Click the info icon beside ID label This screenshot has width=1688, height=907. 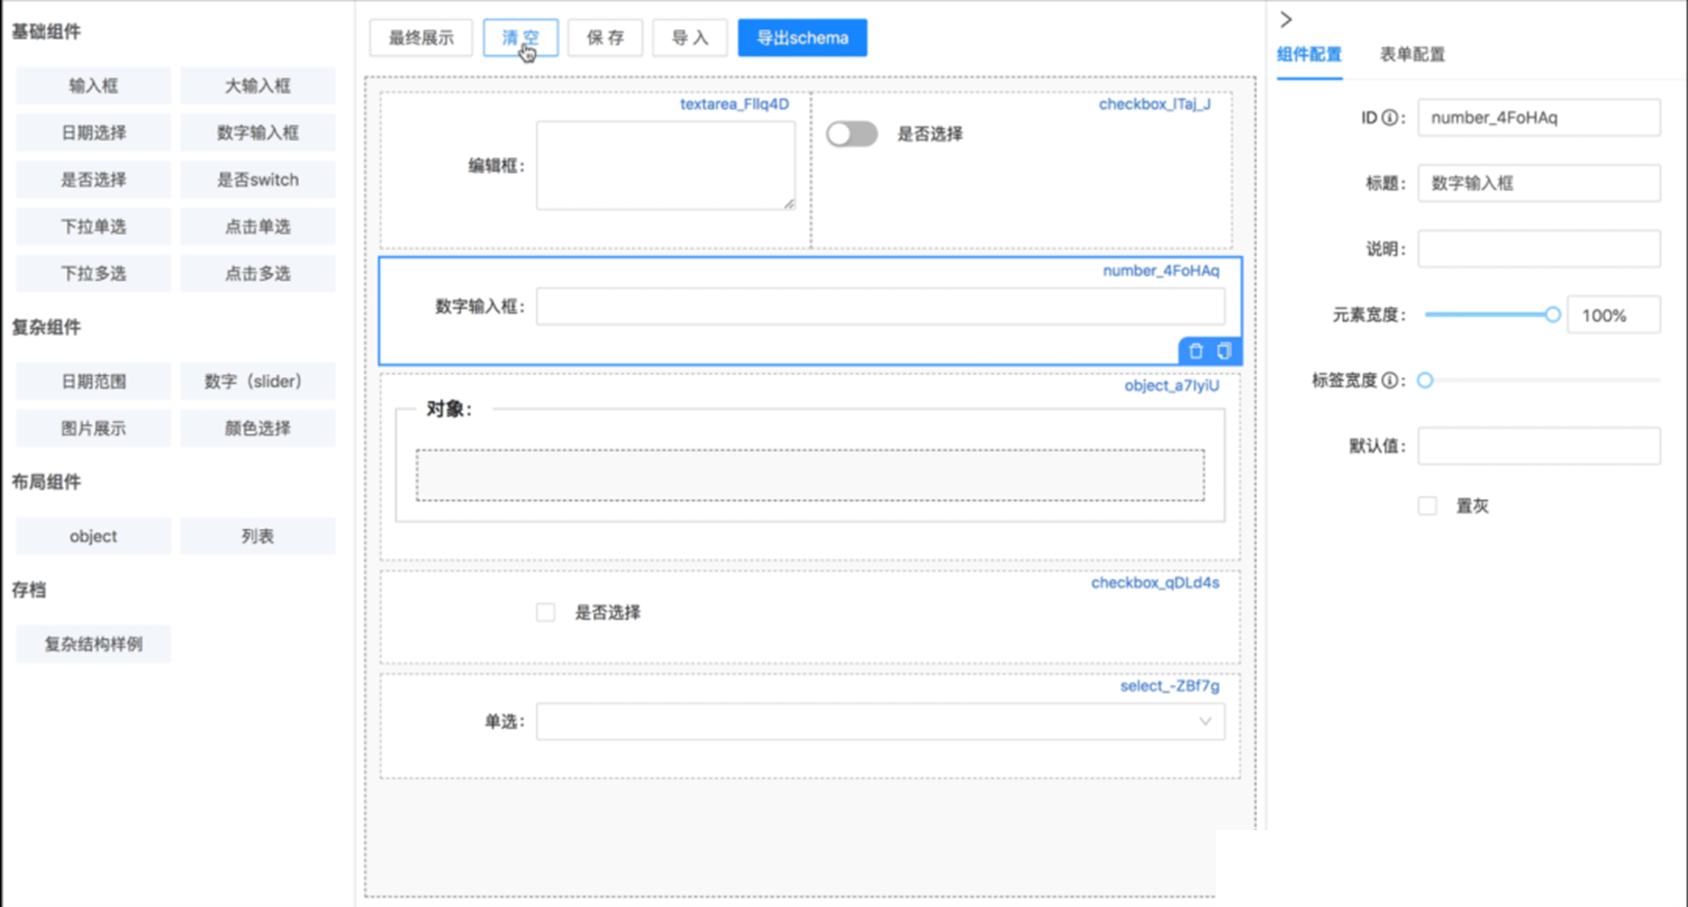tap(1390, 118)
